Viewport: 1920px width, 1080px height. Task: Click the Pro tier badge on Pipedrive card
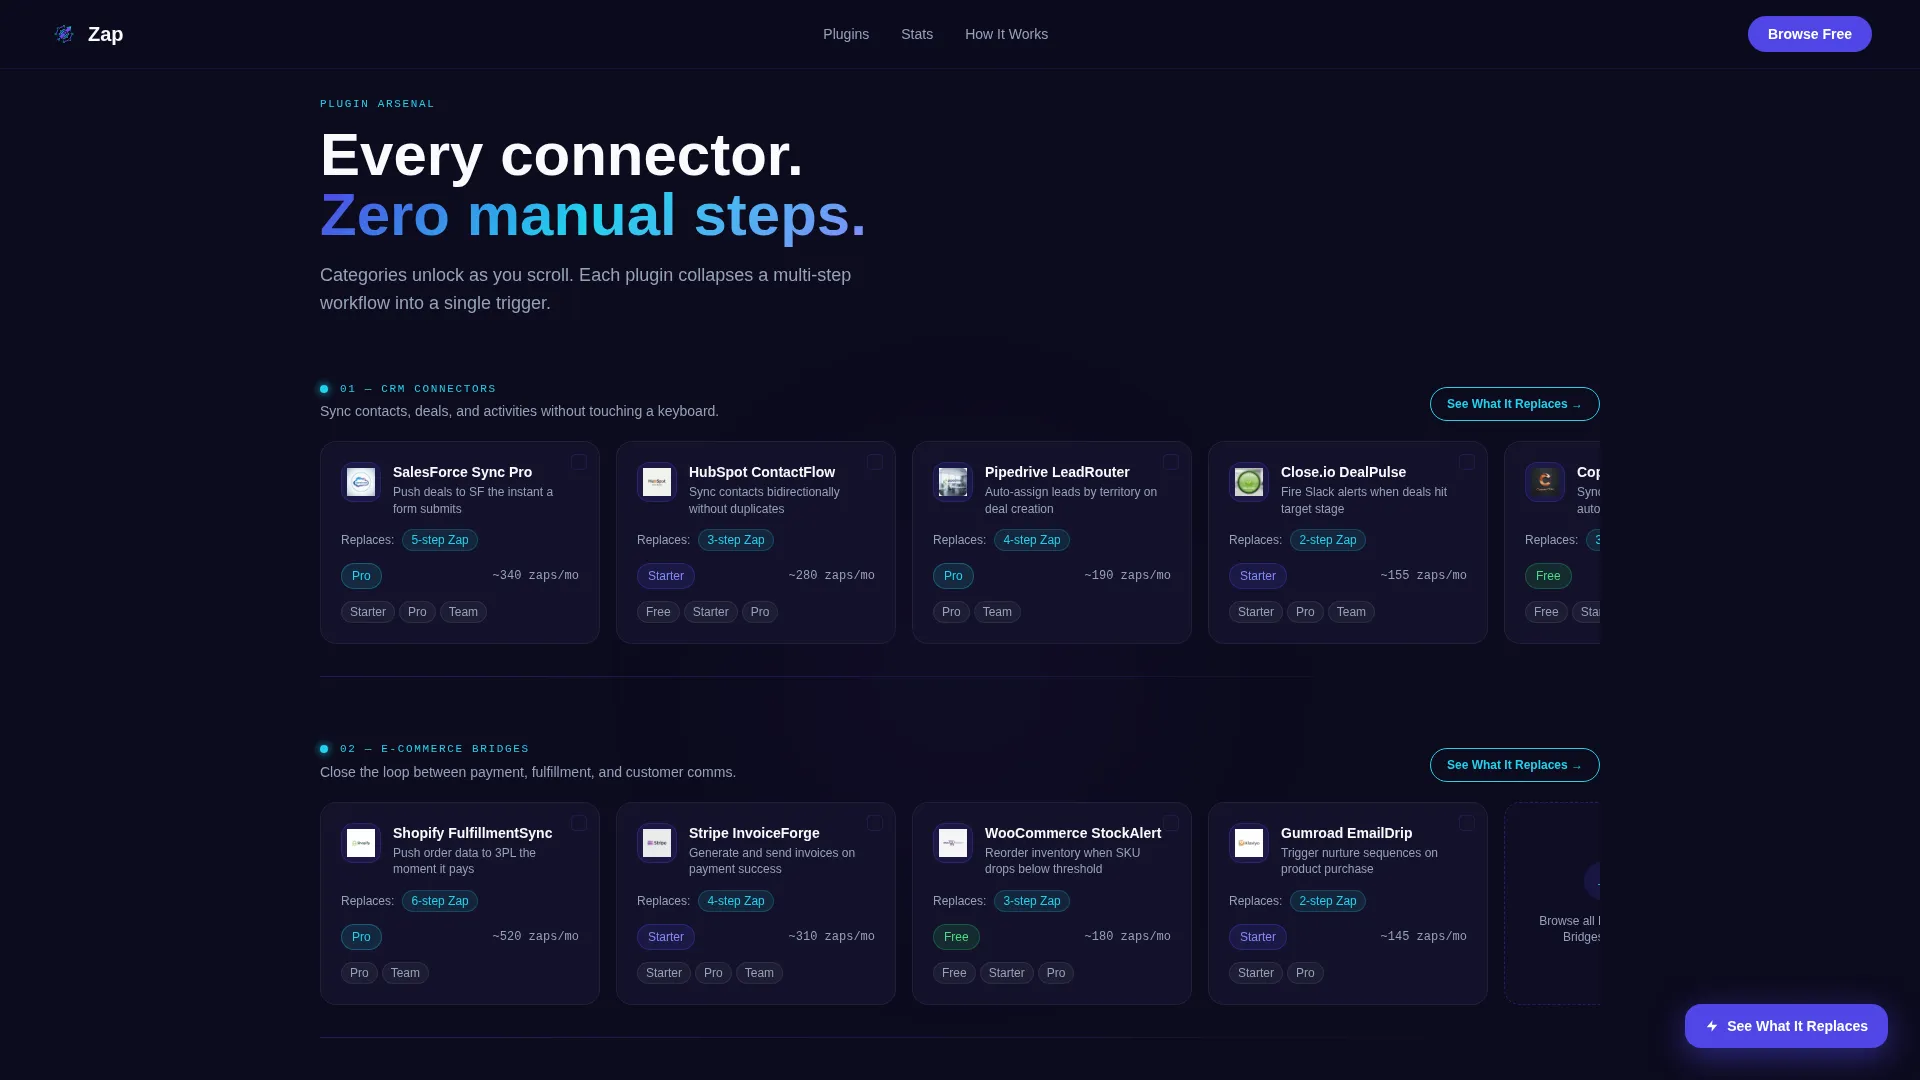[953, 576]
